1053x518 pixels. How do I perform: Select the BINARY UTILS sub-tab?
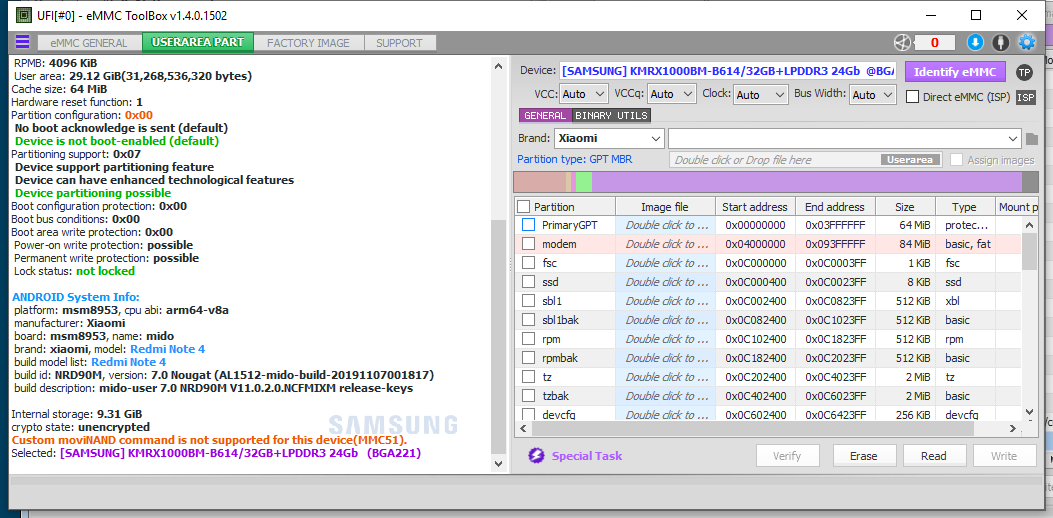[611, 116]
